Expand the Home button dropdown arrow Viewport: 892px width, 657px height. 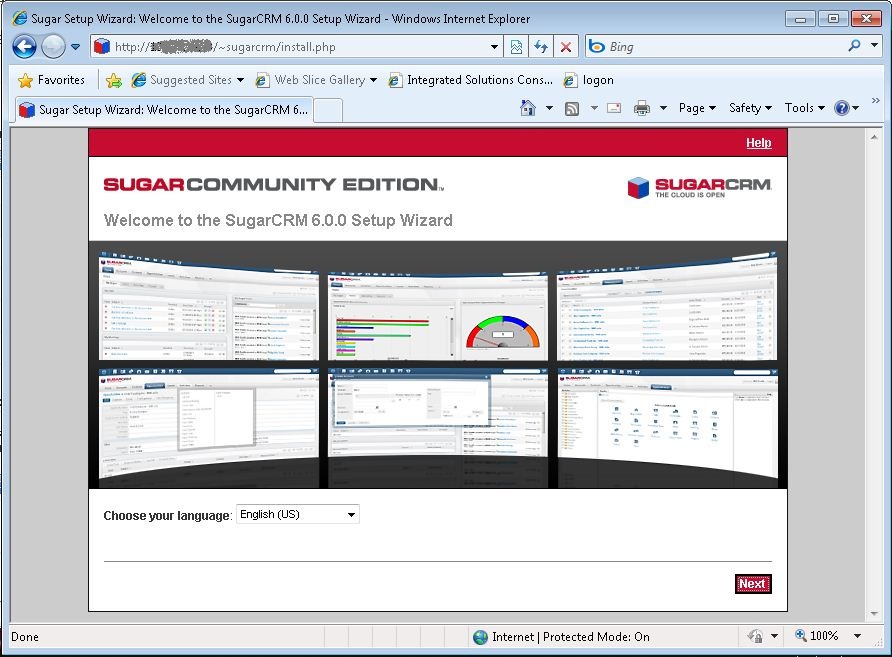[x=549, y=108]
